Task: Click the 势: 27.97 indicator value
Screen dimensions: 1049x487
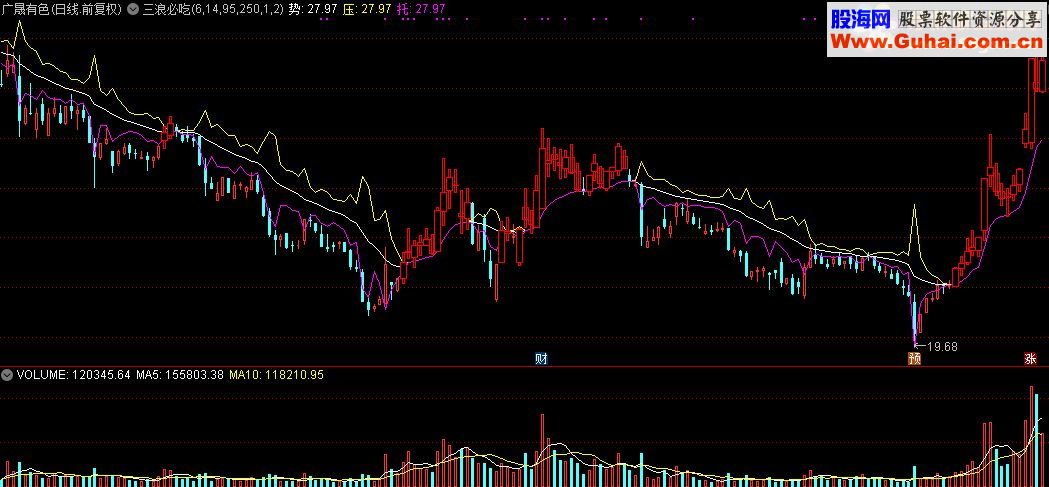Action: pos(312,9)
